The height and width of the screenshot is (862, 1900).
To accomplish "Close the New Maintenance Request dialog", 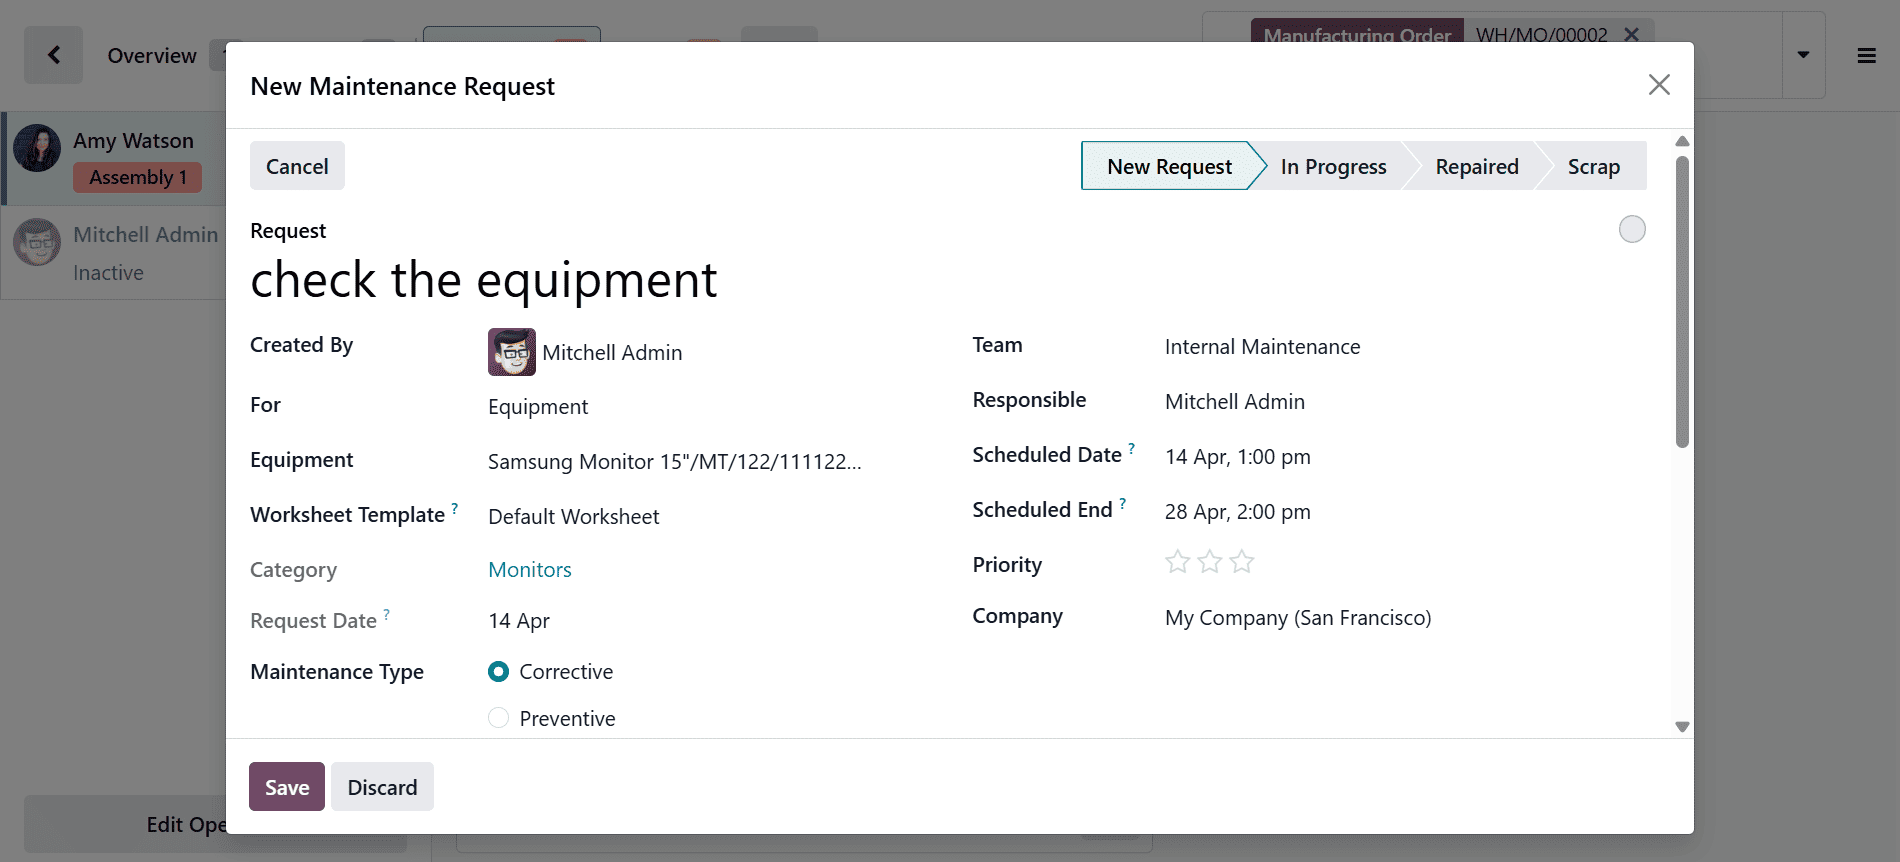I will point(1659,85).
